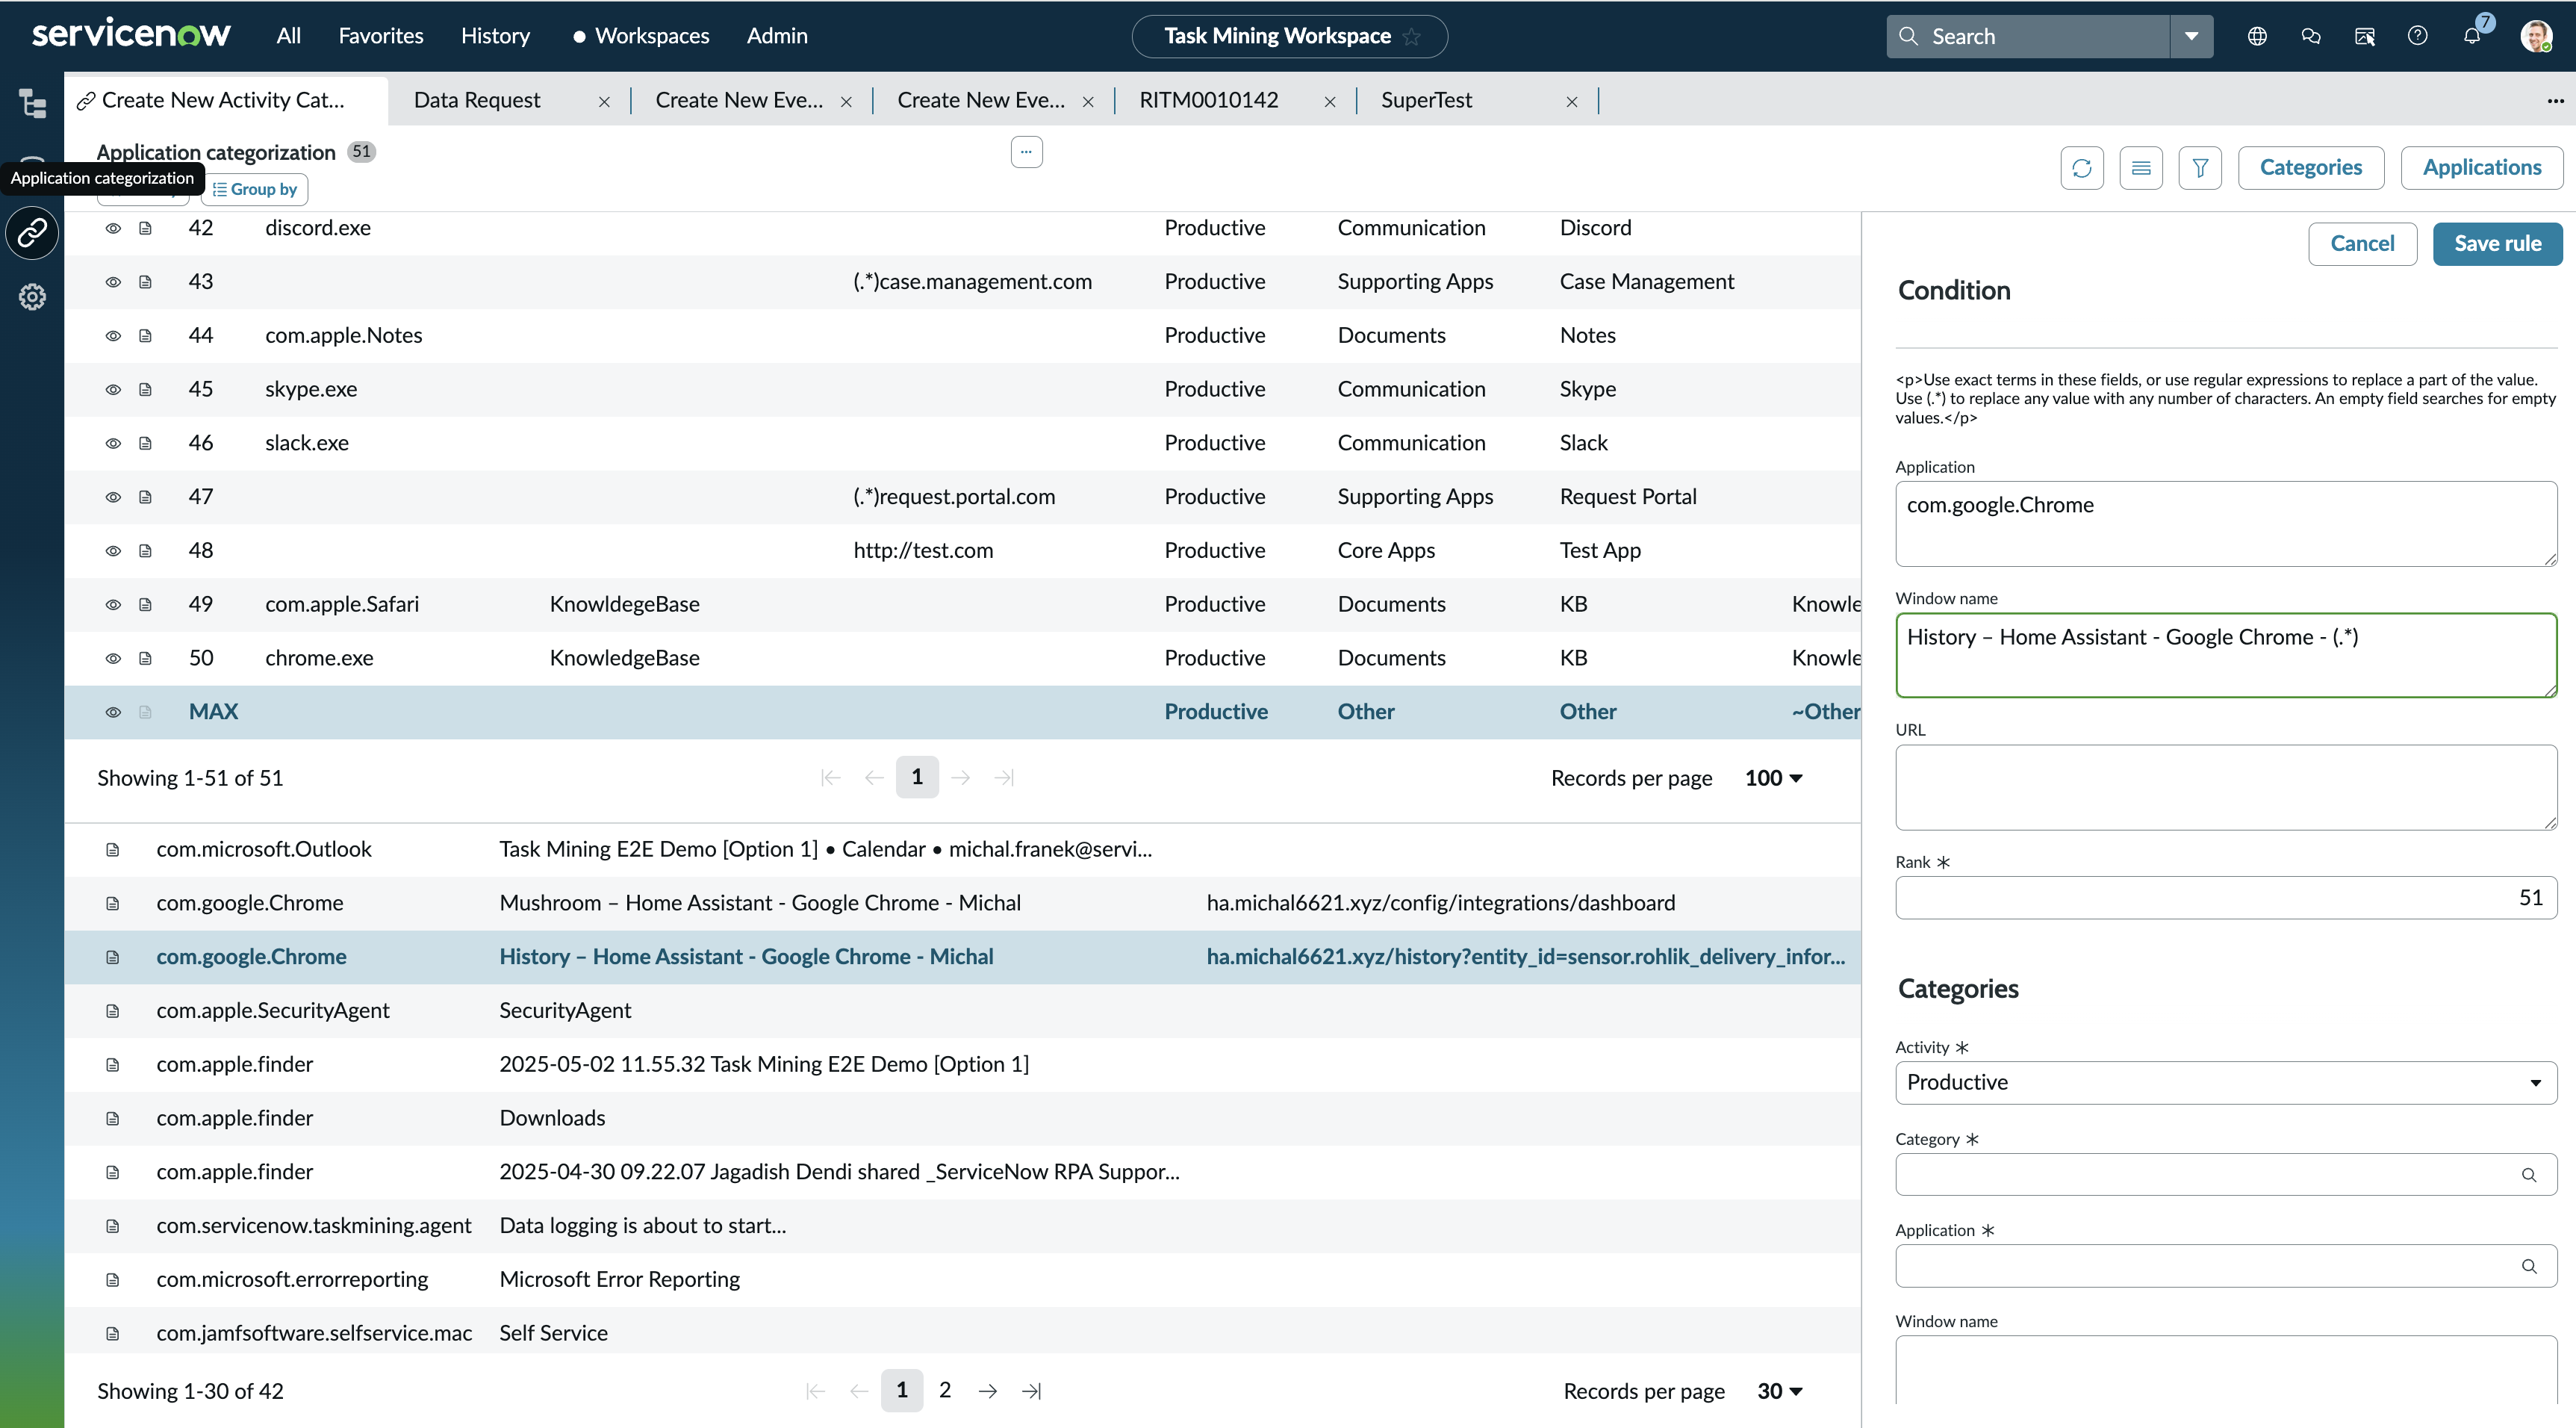Go to next page arrow in bottom list
This screenshot has height=1428, width=2576.
pyautogui.click(x=988, y=1391)
